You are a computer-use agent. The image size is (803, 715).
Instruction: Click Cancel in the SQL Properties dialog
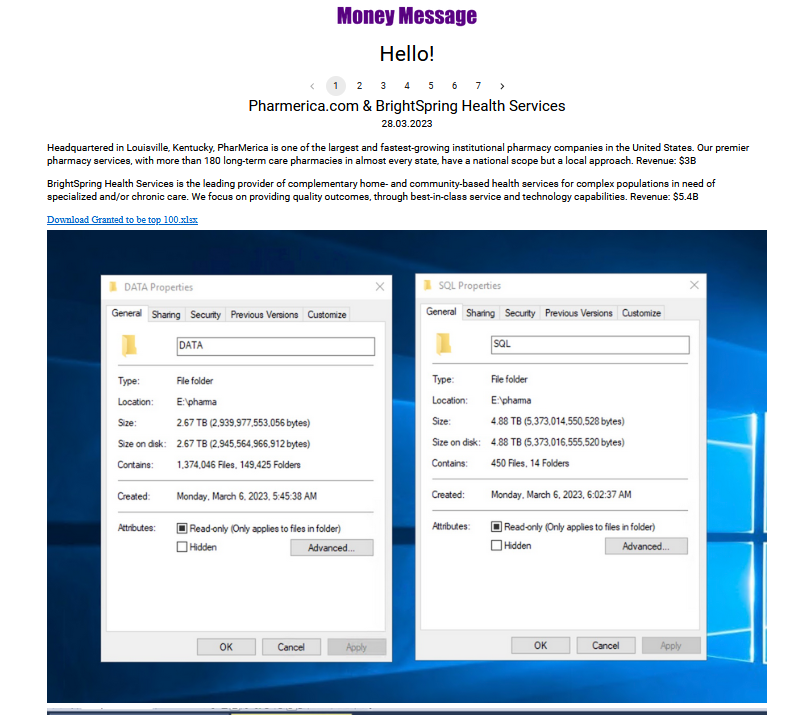[606, 645]
